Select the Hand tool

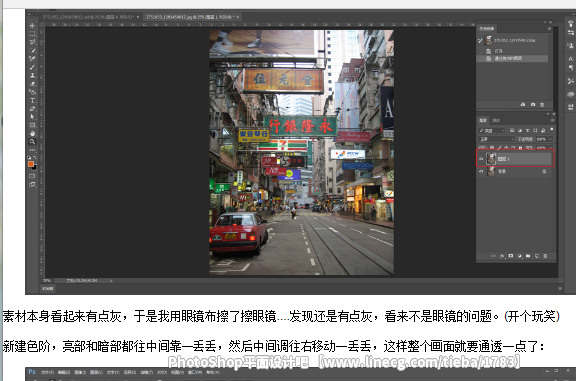click(32, 133)
